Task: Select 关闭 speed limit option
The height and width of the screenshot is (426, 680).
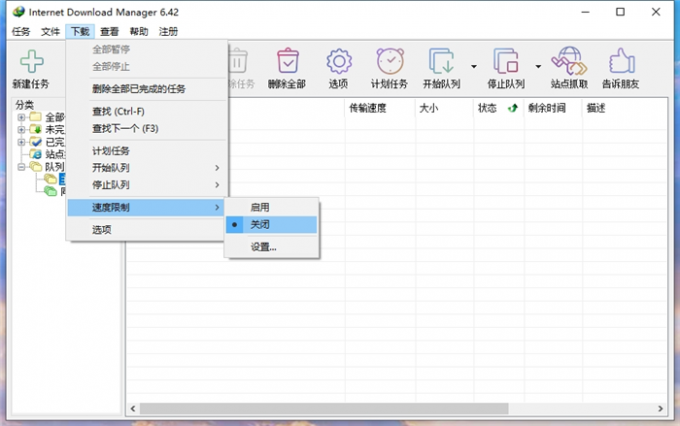Action: click(260, 225)
